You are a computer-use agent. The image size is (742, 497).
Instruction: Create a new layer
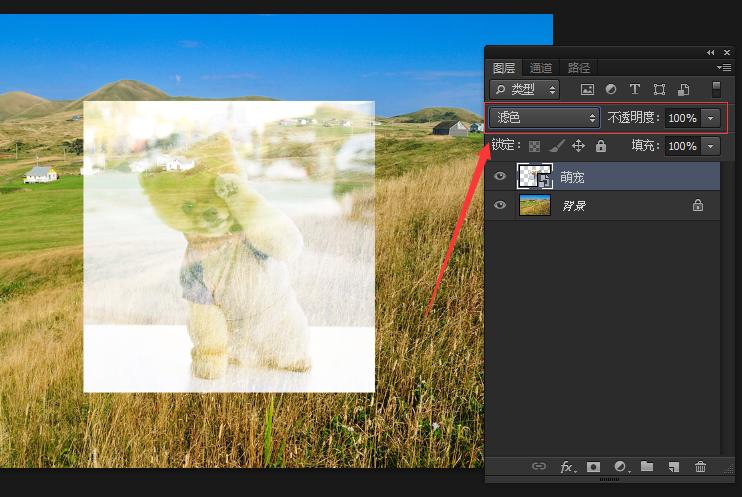click(673, 467)
